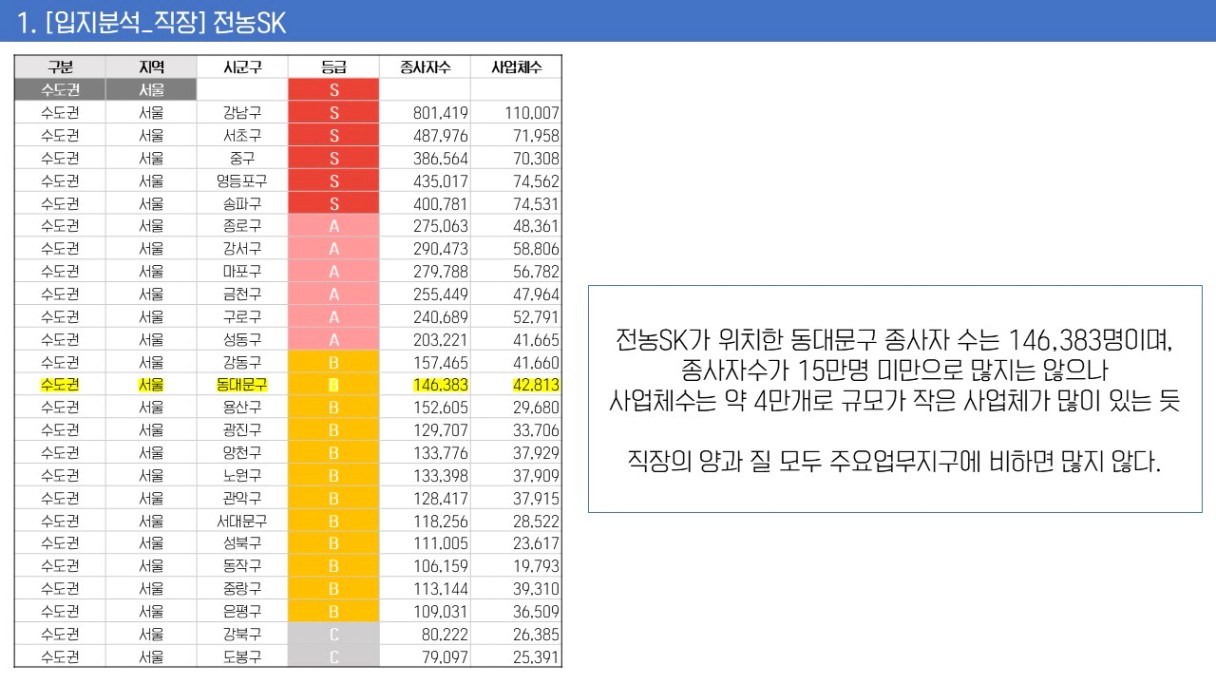
Task: Click the '서초구' district cell
Action: click(242, 135)
